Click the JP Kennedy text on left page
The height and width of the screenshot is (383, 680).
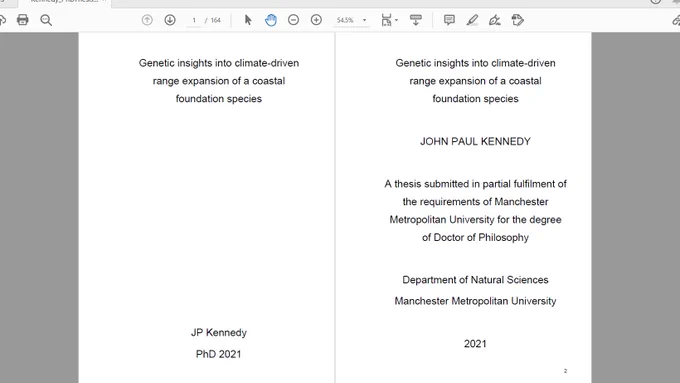[x=219, y=333]
